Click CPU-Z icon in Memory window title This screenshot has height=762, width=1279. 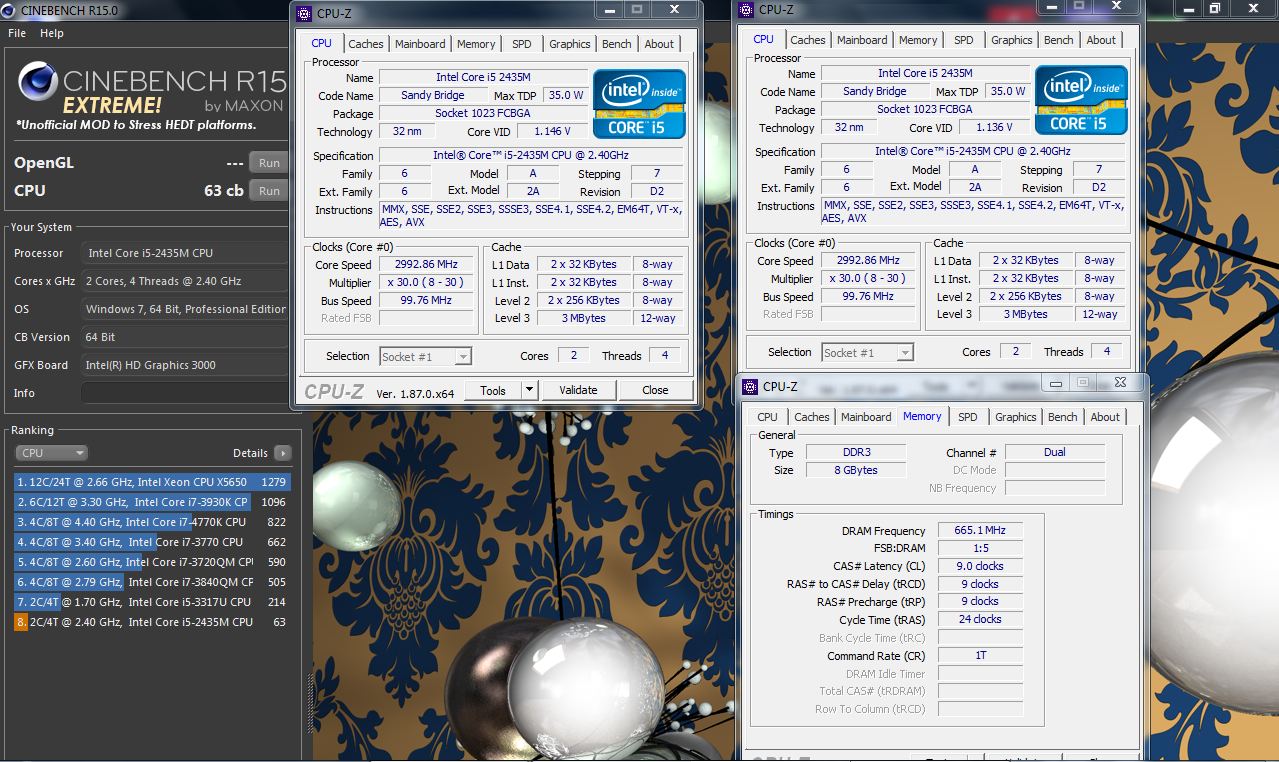click(x=750, y=386)
